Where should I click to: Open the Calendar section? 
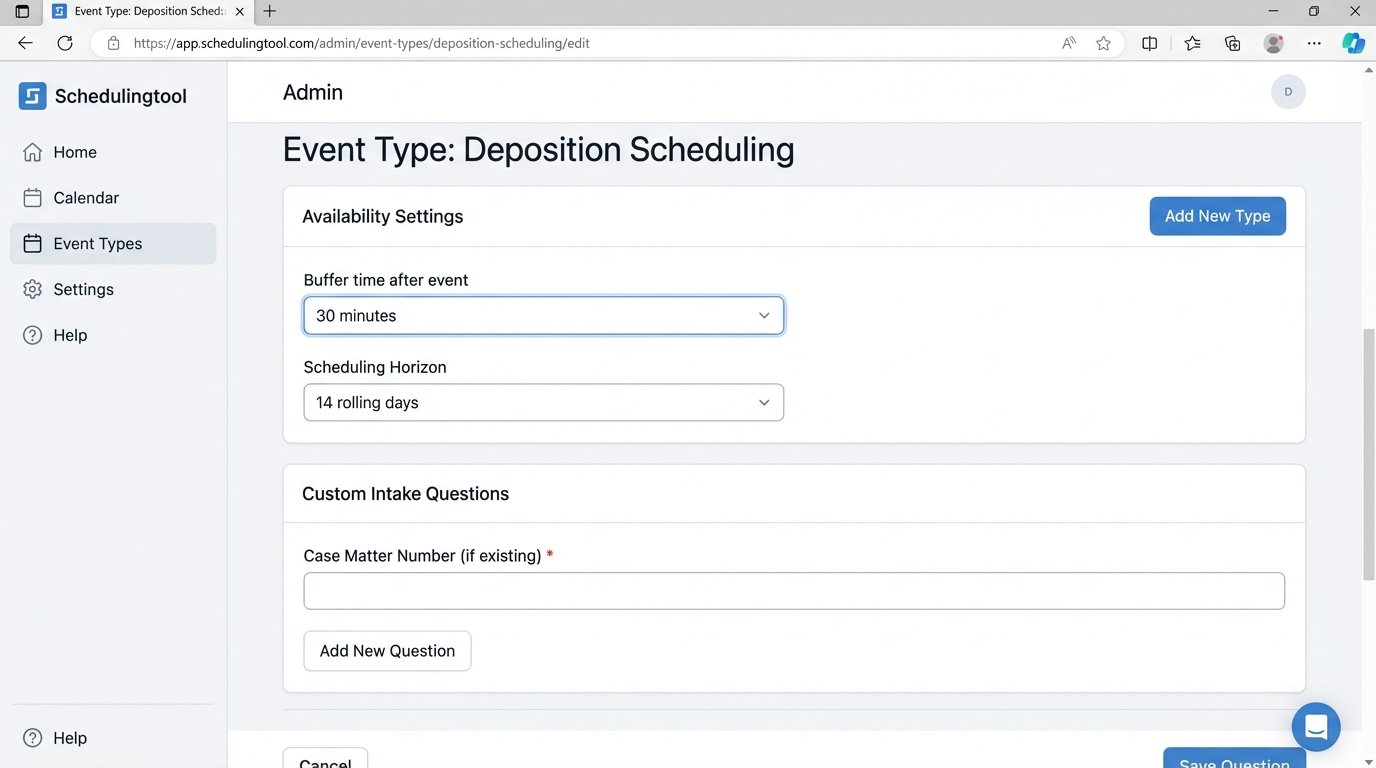85,197
